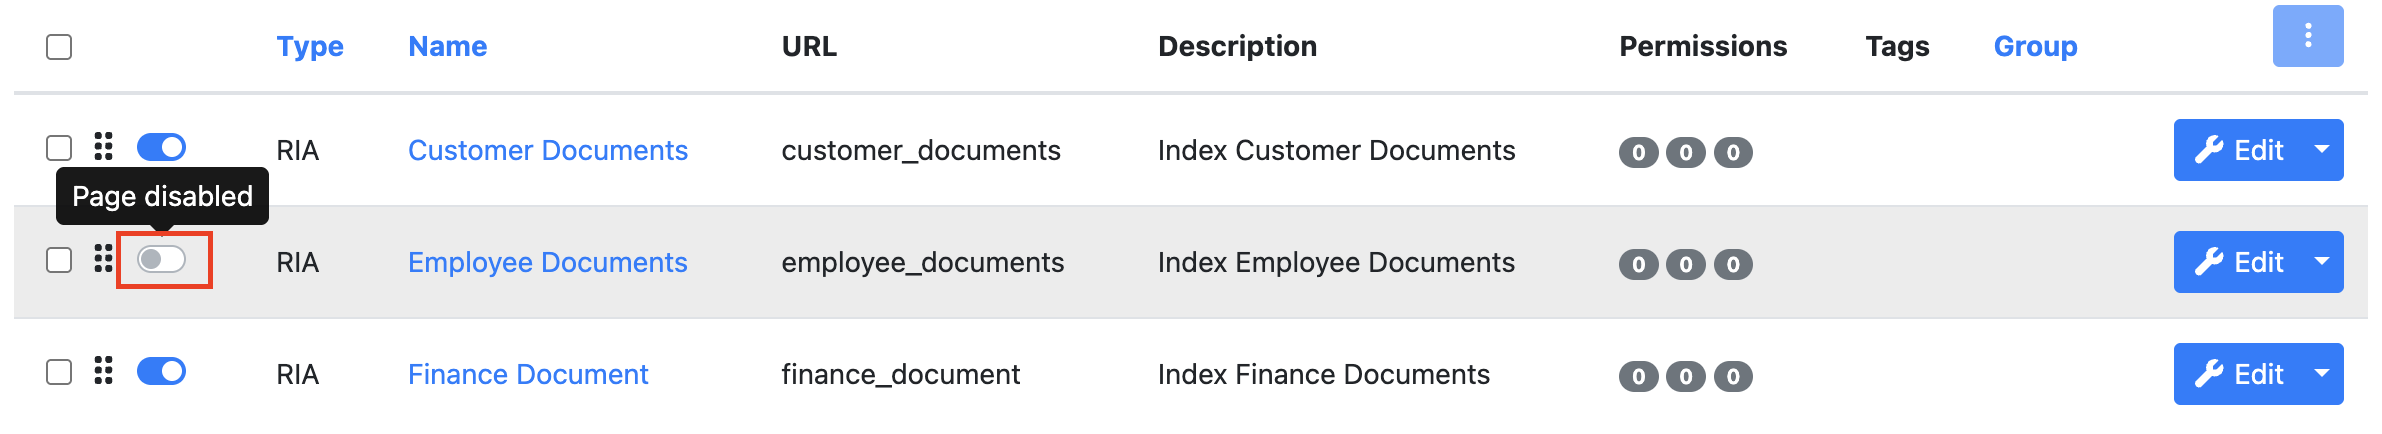Click last permission badge for Employee Documents
Screen dimensions: 2382x434
pyautogui.click(x=1733, y=264)
